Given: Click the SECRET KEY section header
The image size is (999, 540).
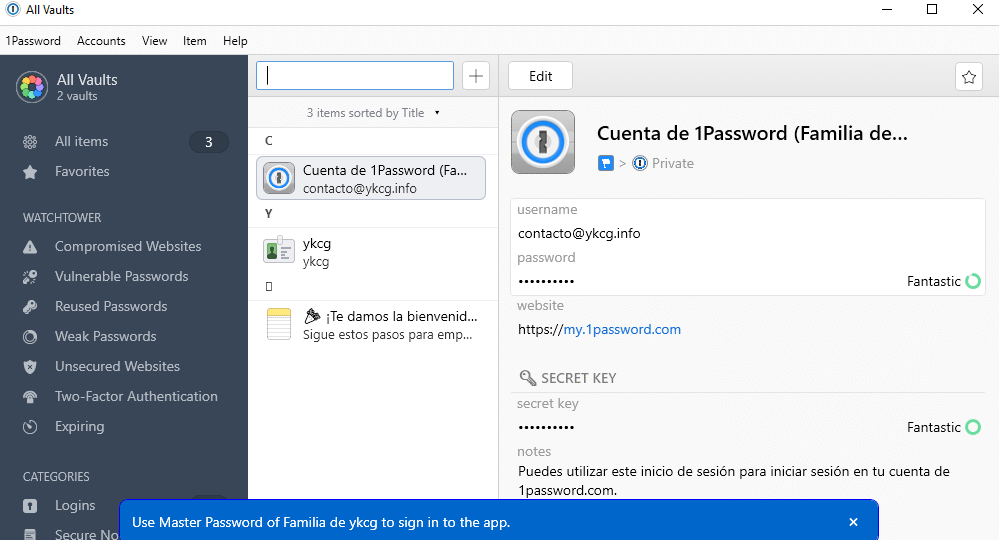Looking at the screenshot, I should click(x=579, y=378).
